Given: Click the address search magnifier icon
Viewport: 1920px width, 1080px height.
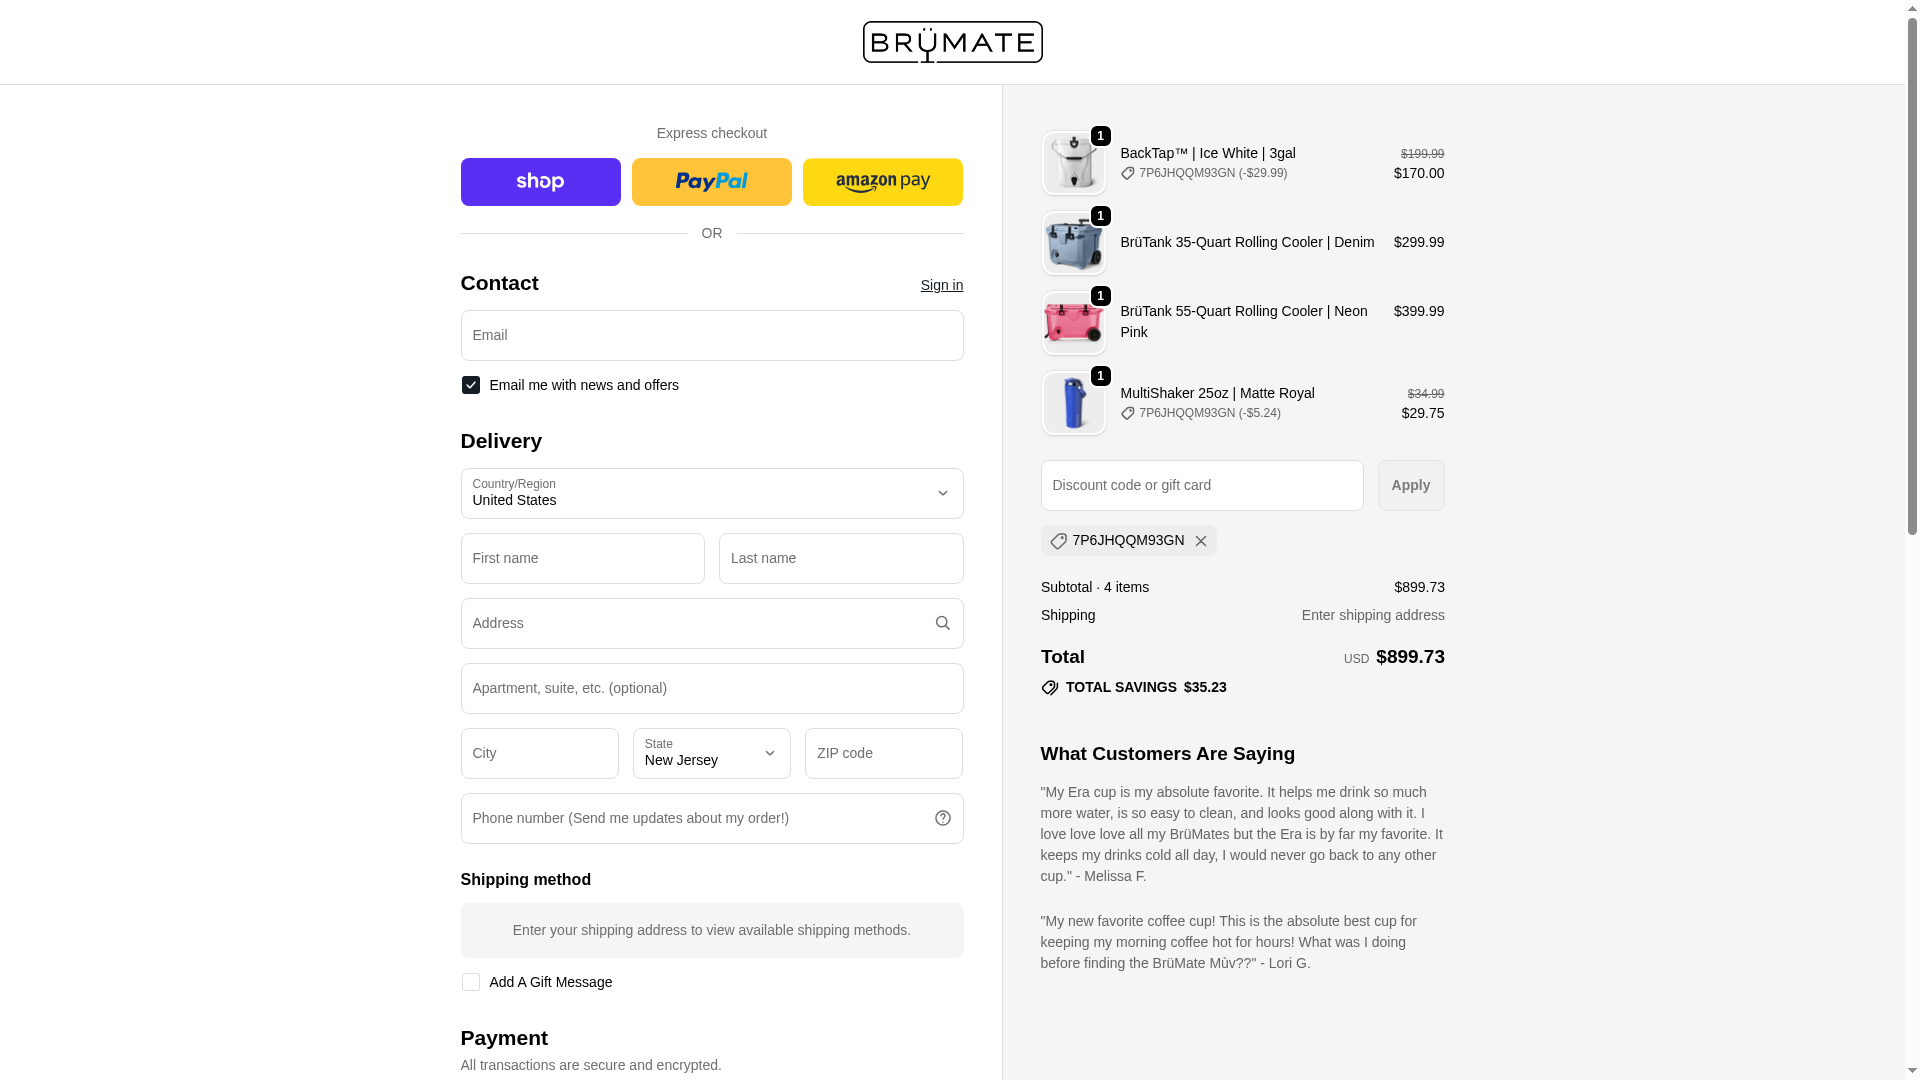Looking at the screenshot, I should tap(942, 623).
